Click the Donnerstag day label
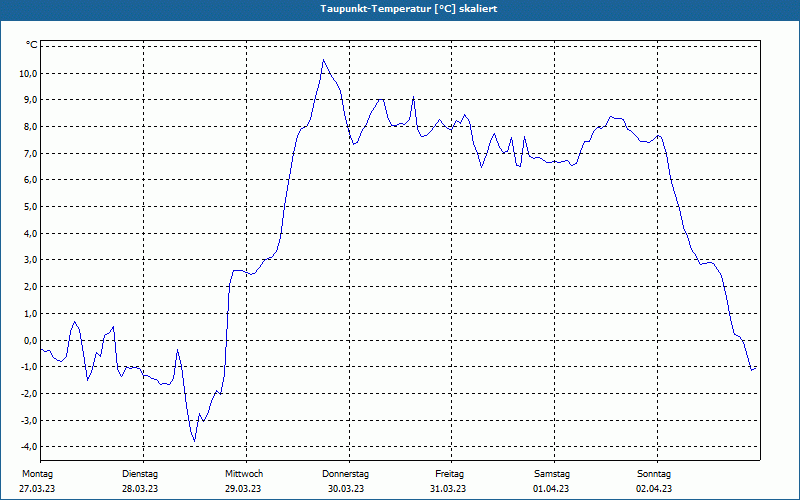Image resolution: width=800 pixels, height=500 pixels. coord(345,474)
